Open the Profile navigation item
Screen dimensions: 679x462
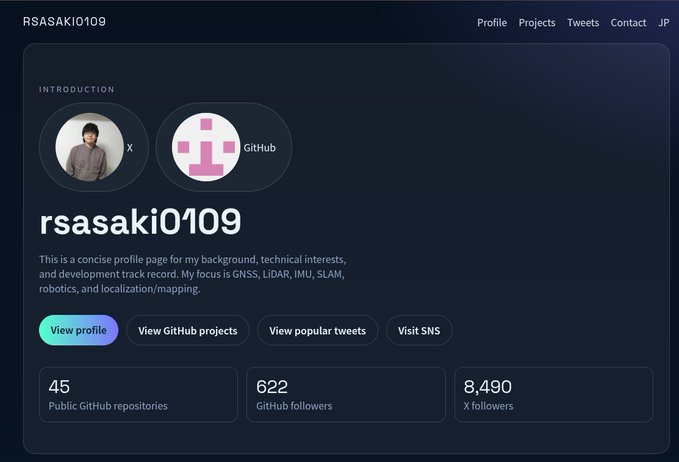pyautogui.click(x=492, y=23)
